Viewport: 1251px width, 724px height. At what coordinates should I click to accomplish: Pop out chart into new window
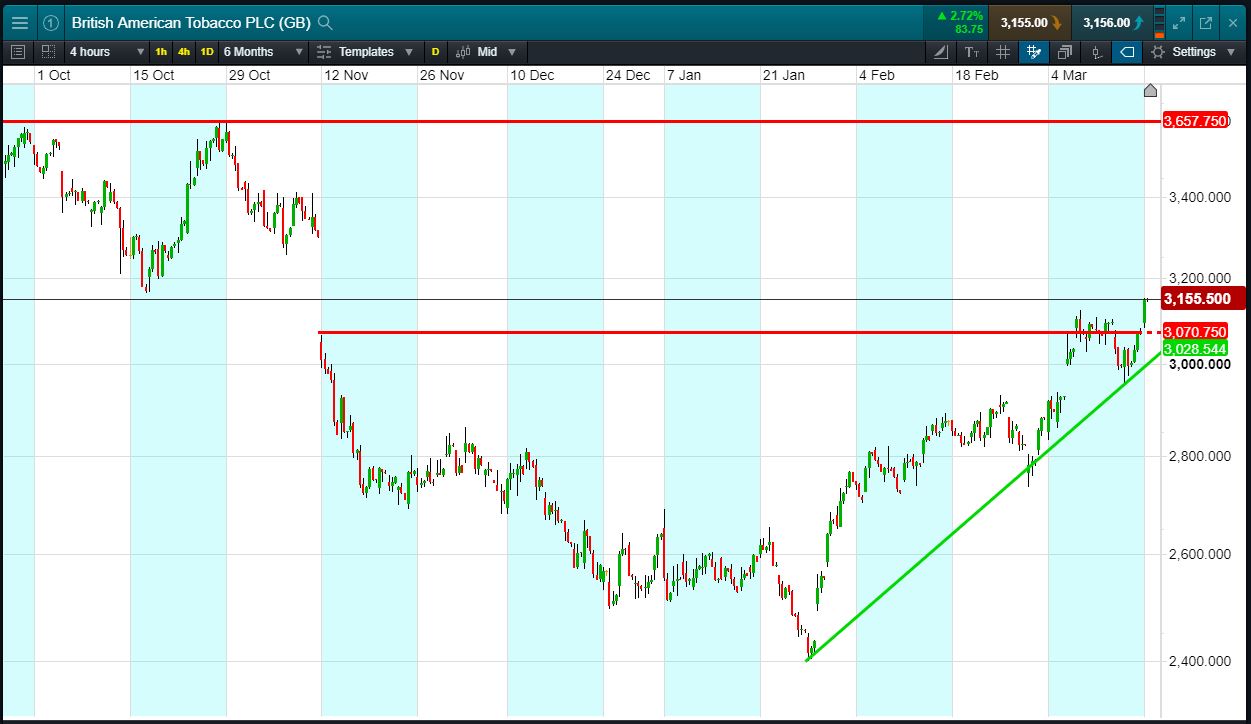click(x=1206, y=23)
